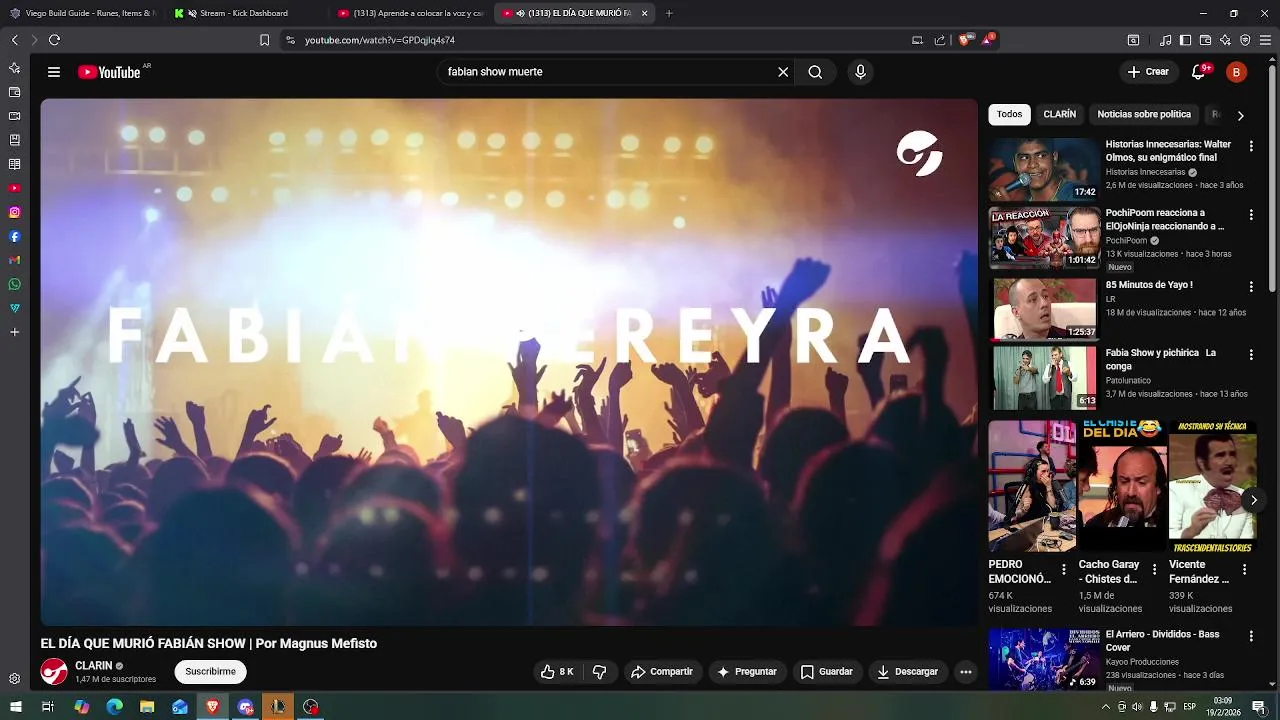
Task: Open PochiPoom reacciona video title
Action: coord(1164,219)
